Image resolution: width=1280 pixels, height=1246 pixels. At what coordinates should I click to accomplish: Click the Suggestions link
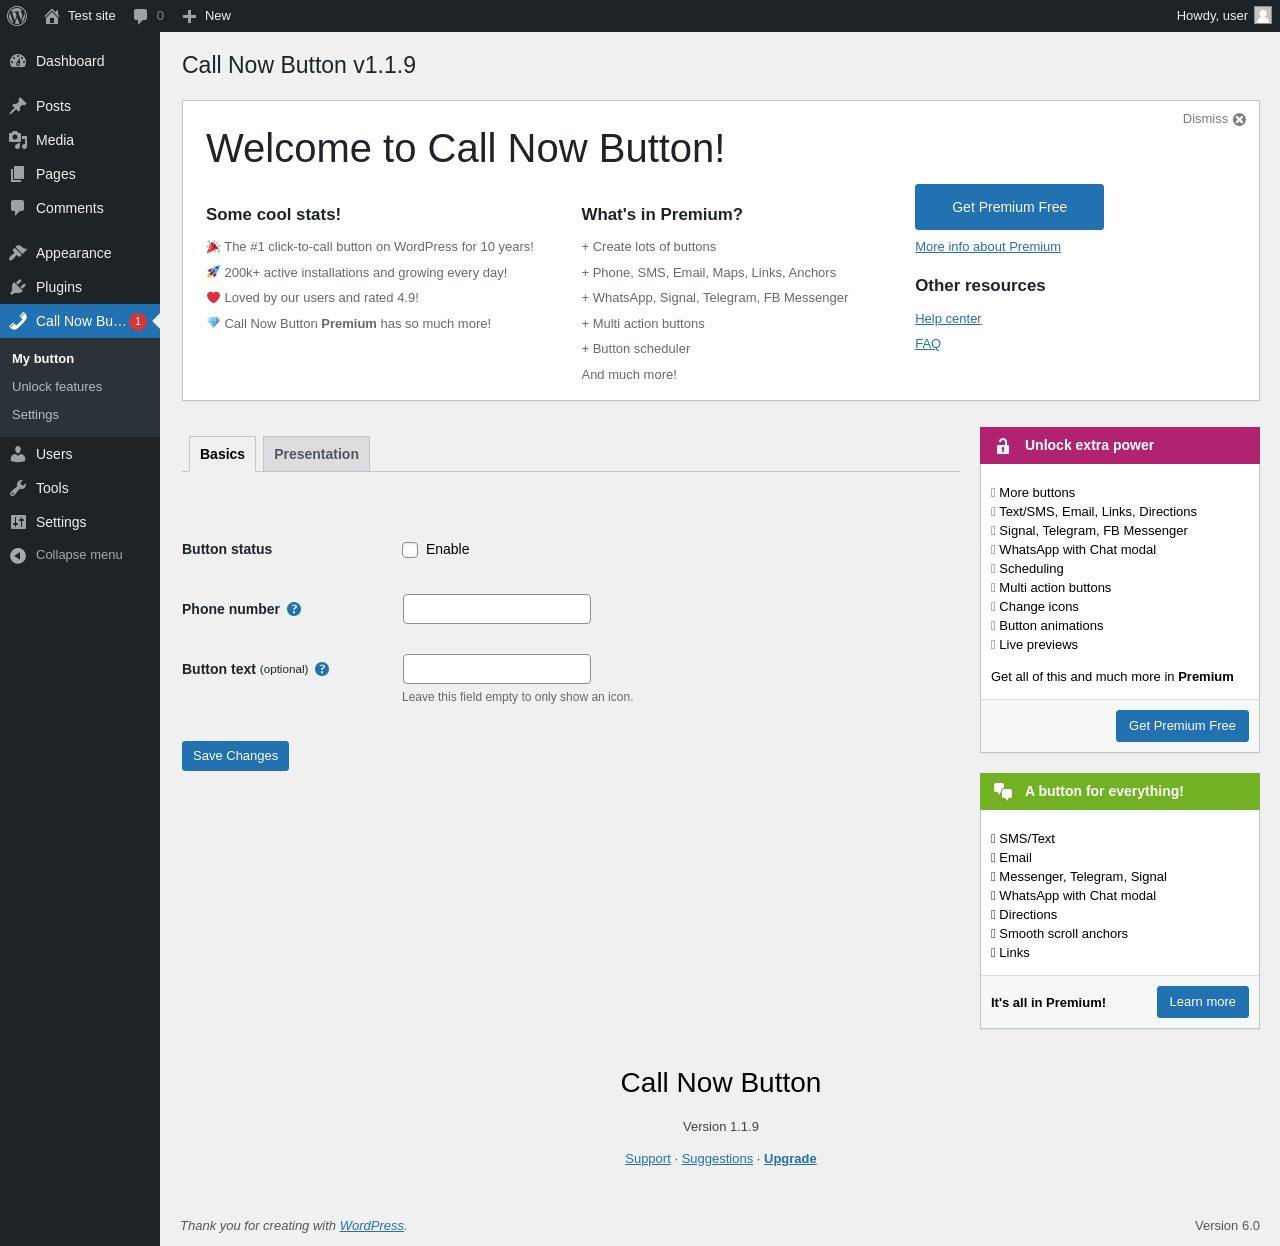pyautogui.click(x=717, y=1159)
